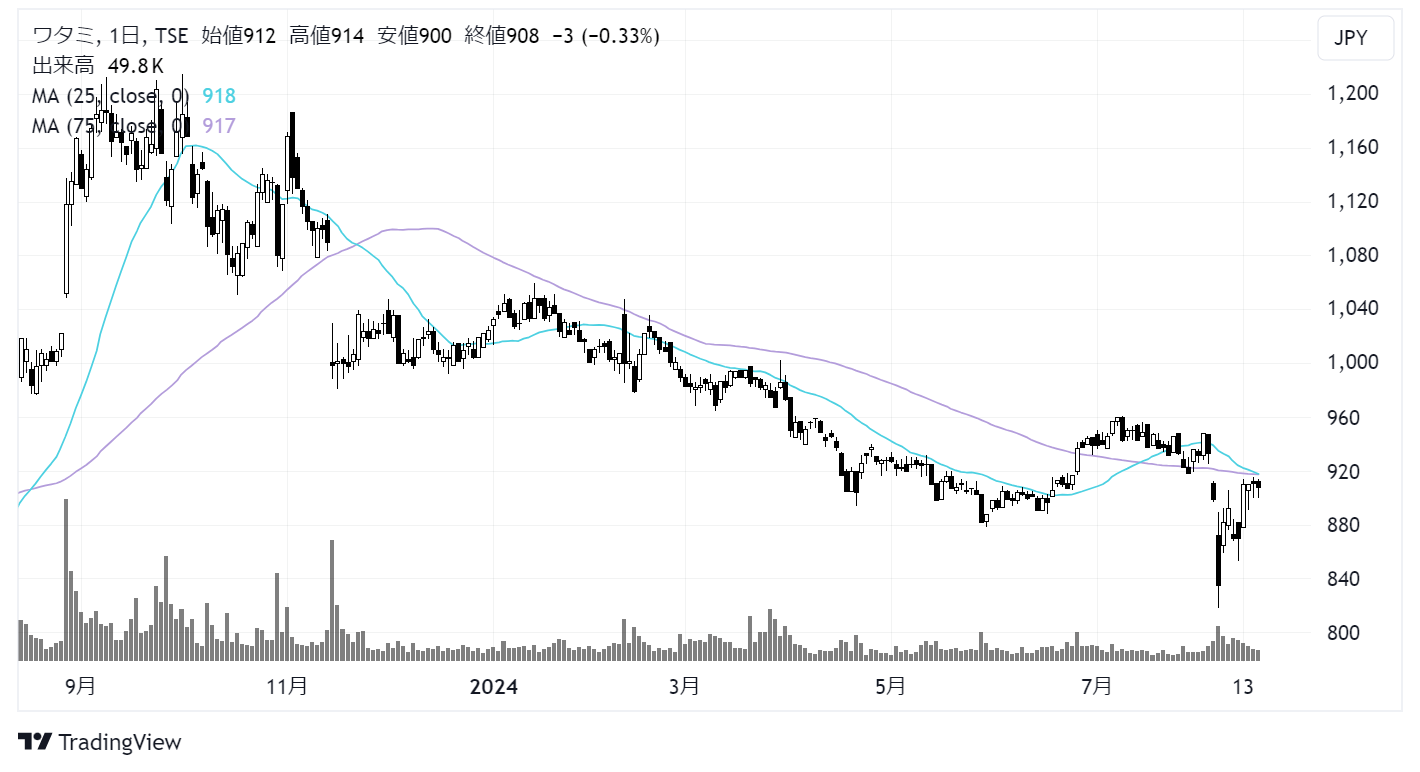
Task: Click the 13 date axis label
Action: click(x=1243, y=687)
